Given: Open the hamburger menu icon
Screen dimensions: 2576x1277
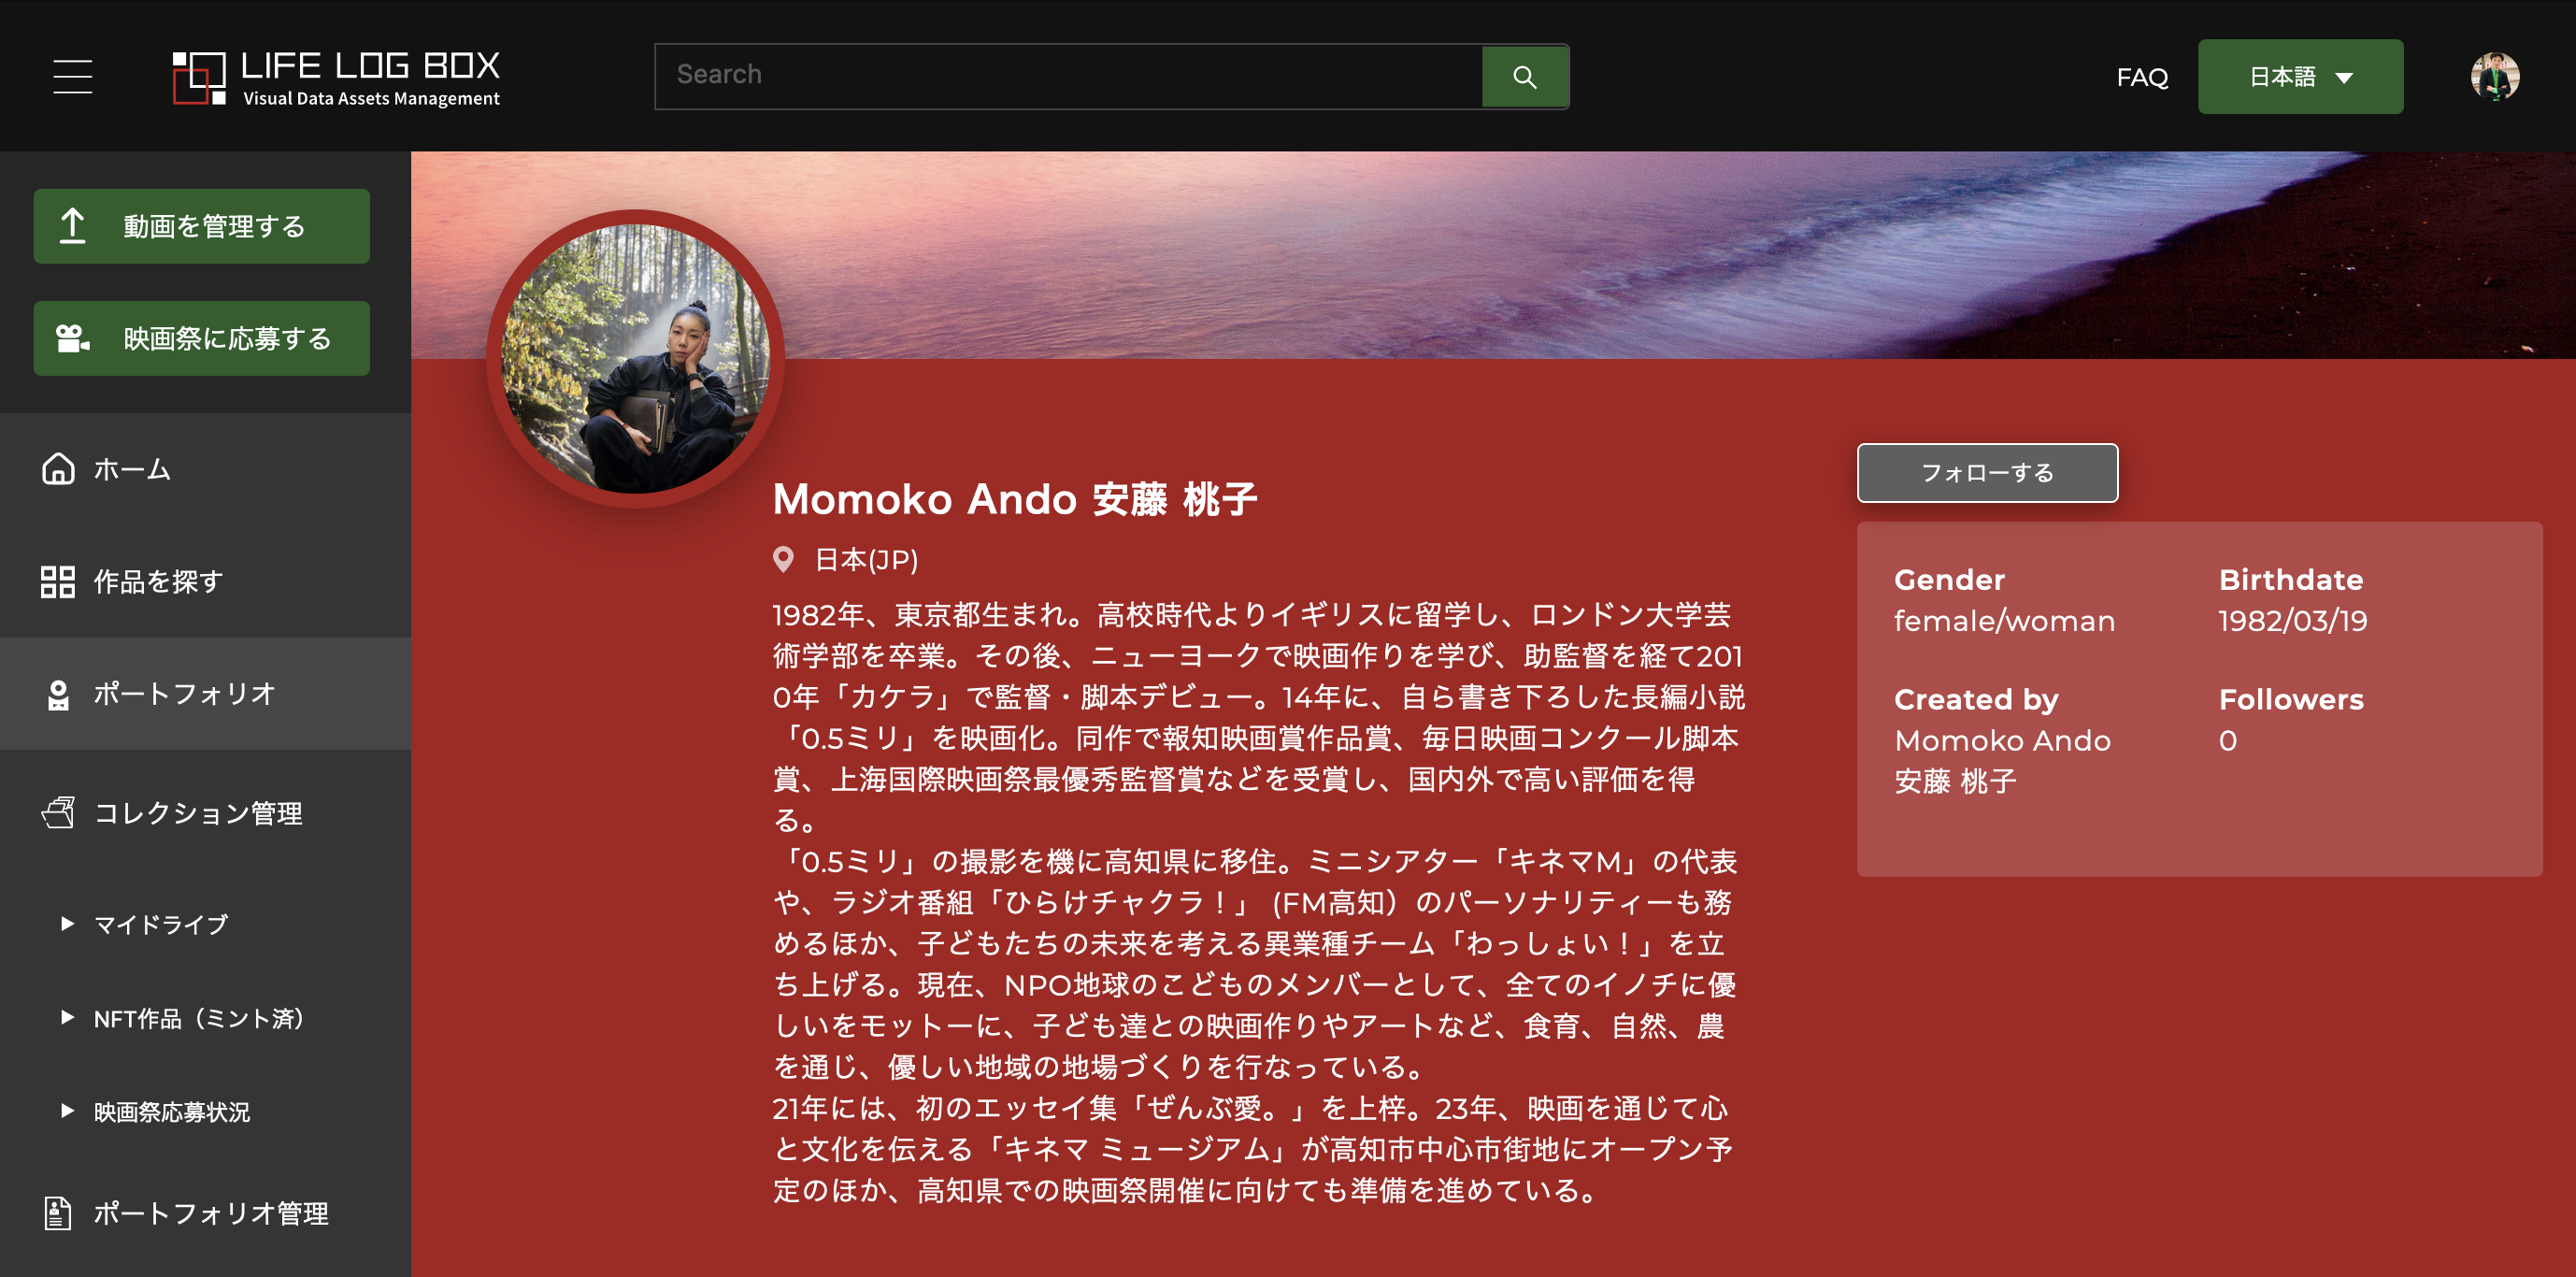Looking at the screenshot, I should 73,76.
